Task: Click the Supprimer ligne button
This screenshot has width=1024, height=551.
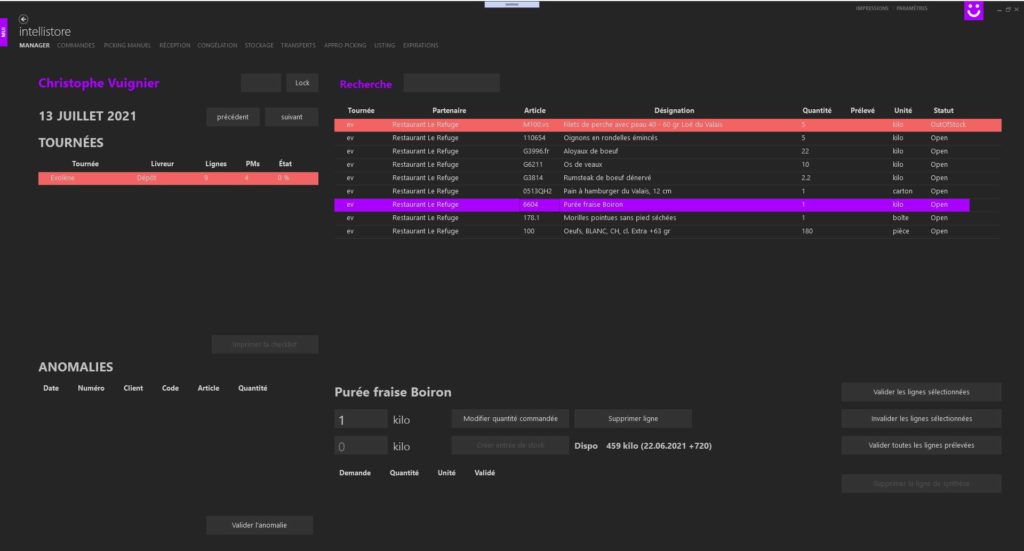Action: click(632, 418)
